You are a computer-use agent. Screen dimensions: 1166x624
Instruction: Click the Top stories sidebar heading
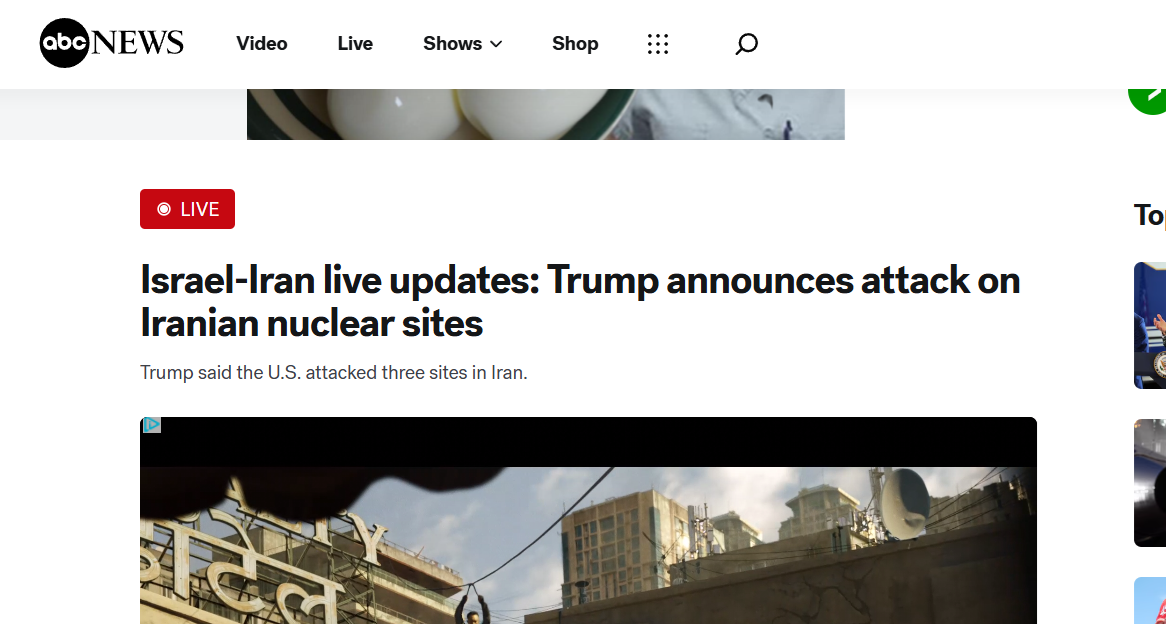tap(1150, 215)
